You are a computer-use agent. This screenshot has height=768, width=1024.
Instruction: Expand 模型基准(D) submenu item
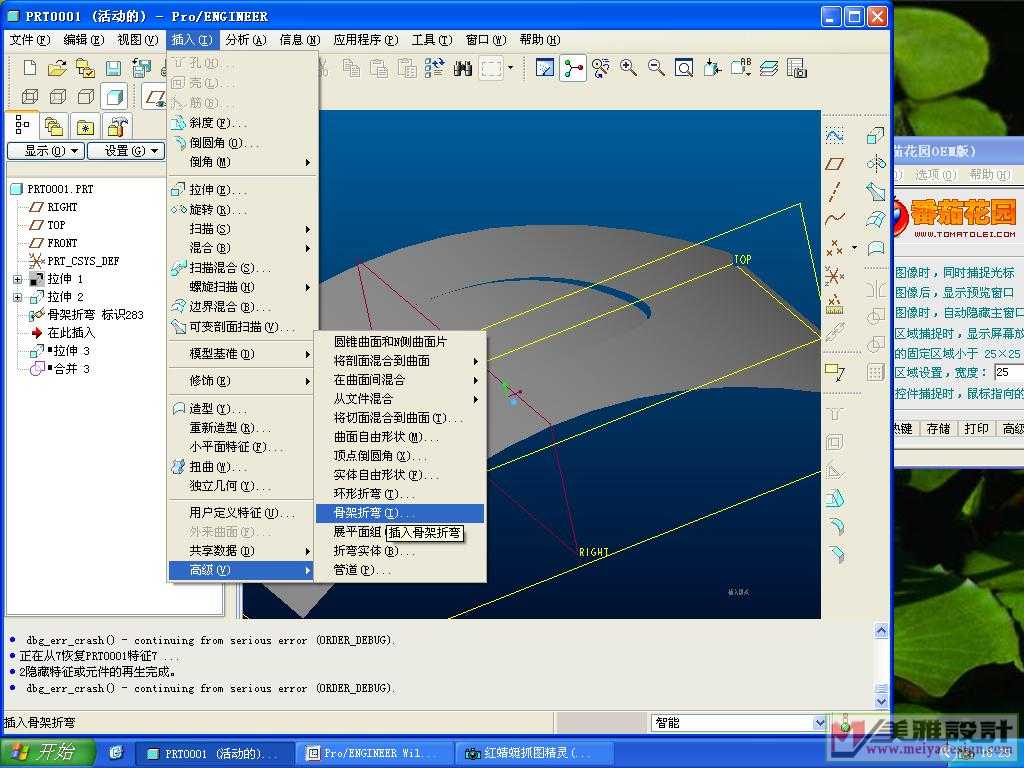tap(242, 354)
